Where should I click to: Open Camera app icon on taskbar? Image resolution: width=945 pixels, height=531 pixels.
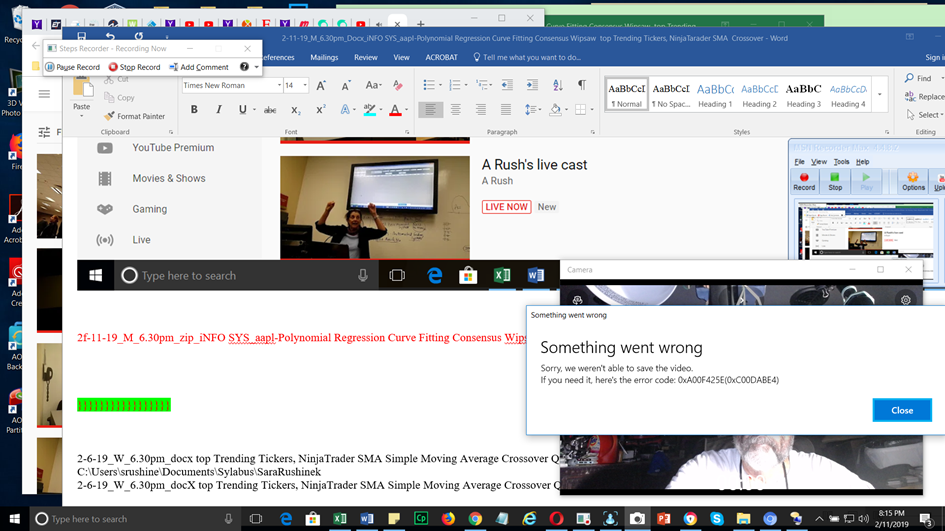coord(636,518)
